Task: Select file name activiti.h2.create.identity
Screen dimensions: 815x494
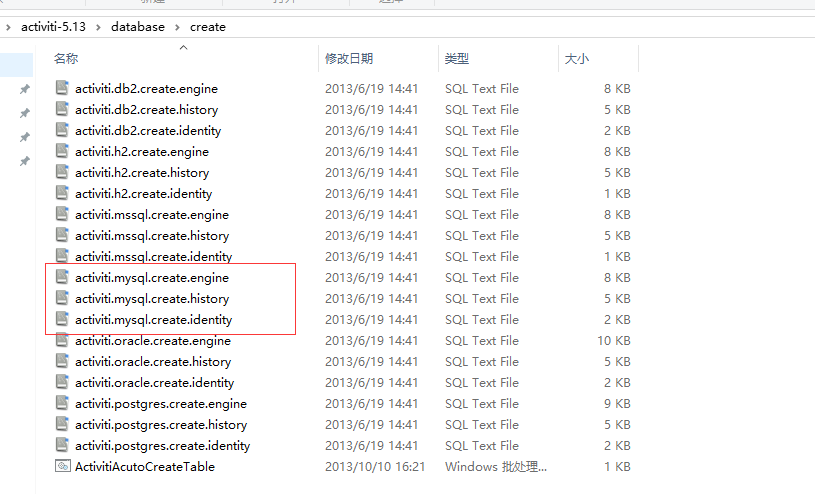Action: (x=143, y=194)
